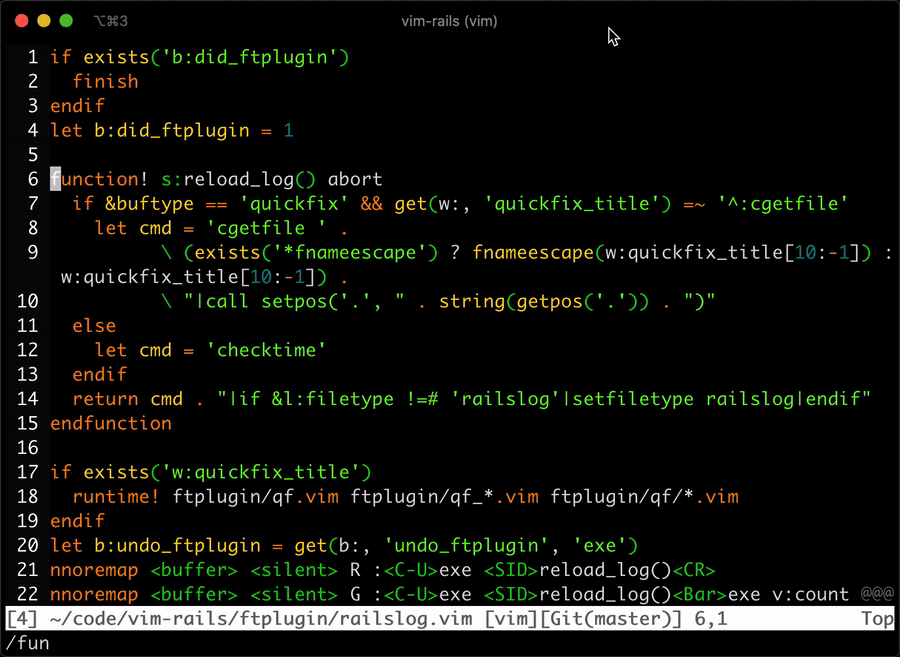Click 'else' on line 11
Image resolution: width=900 pixels, height=657 pixels.
tap(94, 326)
